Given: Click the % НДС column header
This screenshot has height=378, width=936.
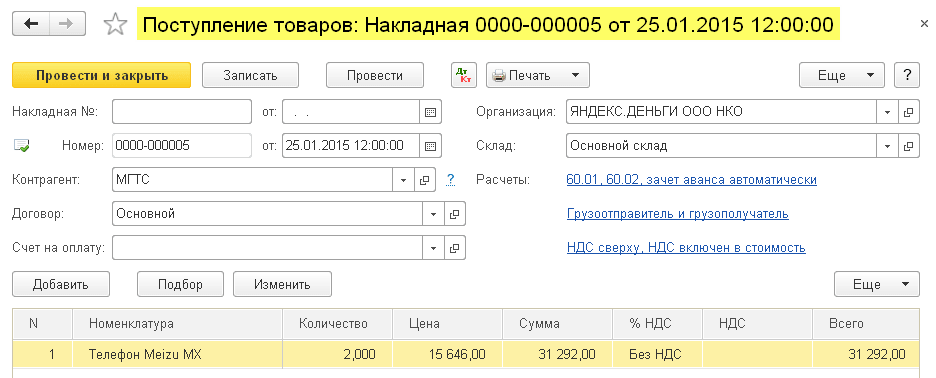Looking at the screenshot, I should tap(658, 324).
